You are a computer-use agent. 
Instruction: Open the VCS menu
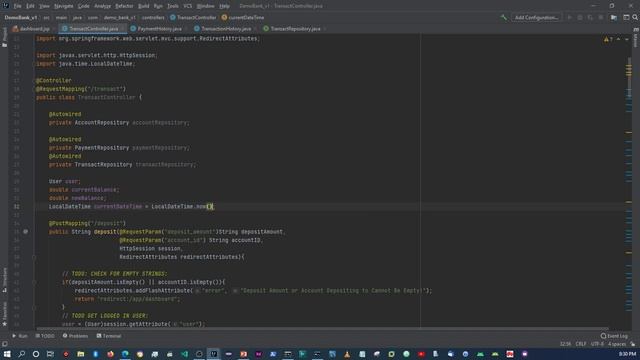tap(188, 6)
